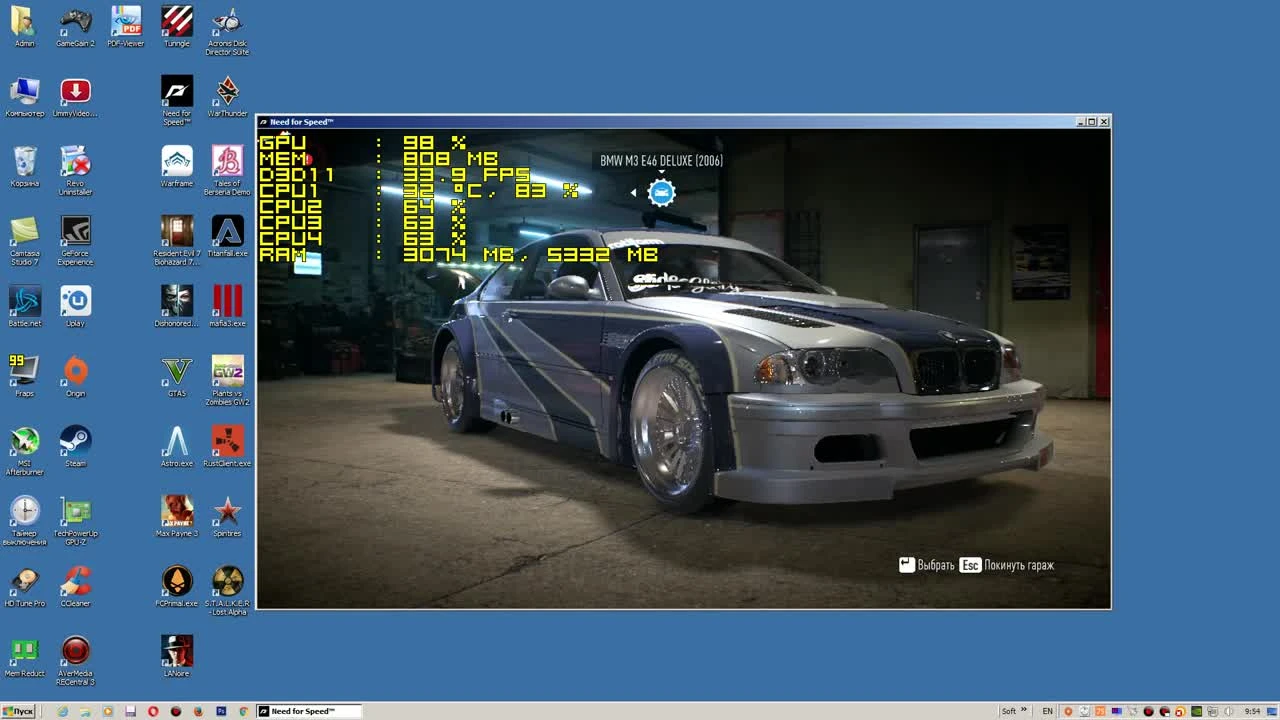Open the EN language indicator menu
This screenshot has height=720, width=1280.
pyautogui.click(x=1047, y=710)
